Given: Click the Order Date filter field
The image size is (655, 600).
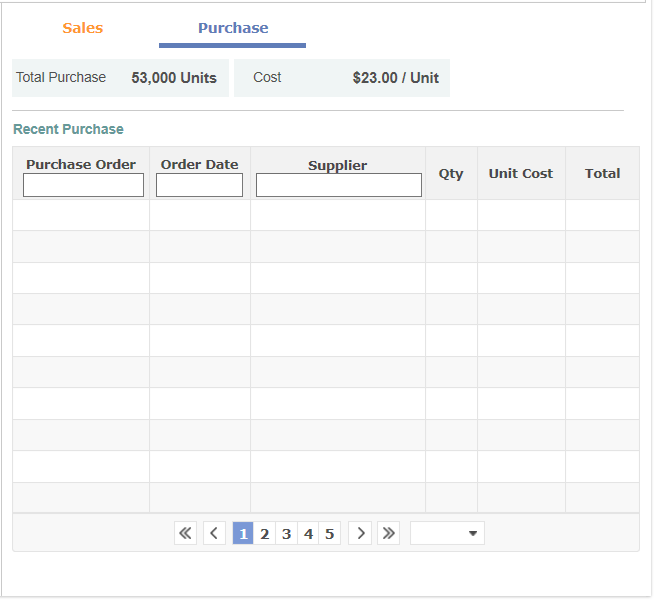Looking at the screenshot, I should [x=199, y=185].
